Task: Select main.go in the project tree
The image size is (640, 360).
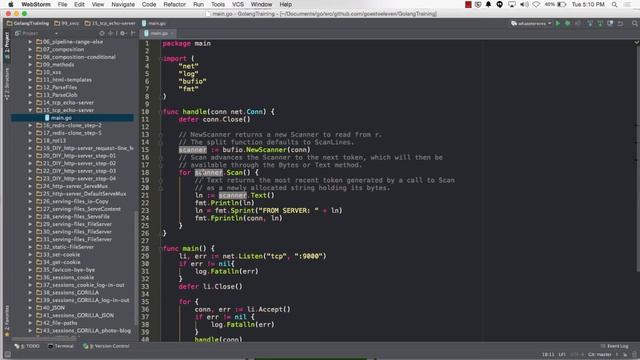Action: [72, 118]
